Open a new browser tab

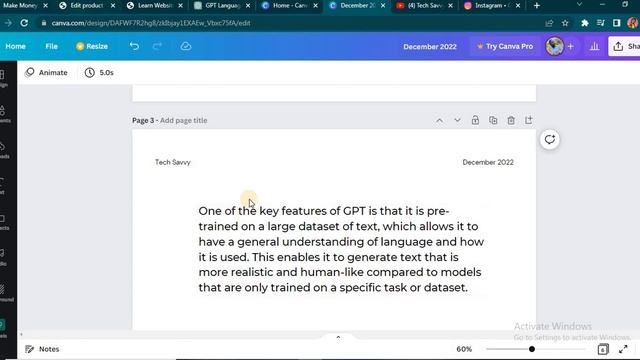537,6
